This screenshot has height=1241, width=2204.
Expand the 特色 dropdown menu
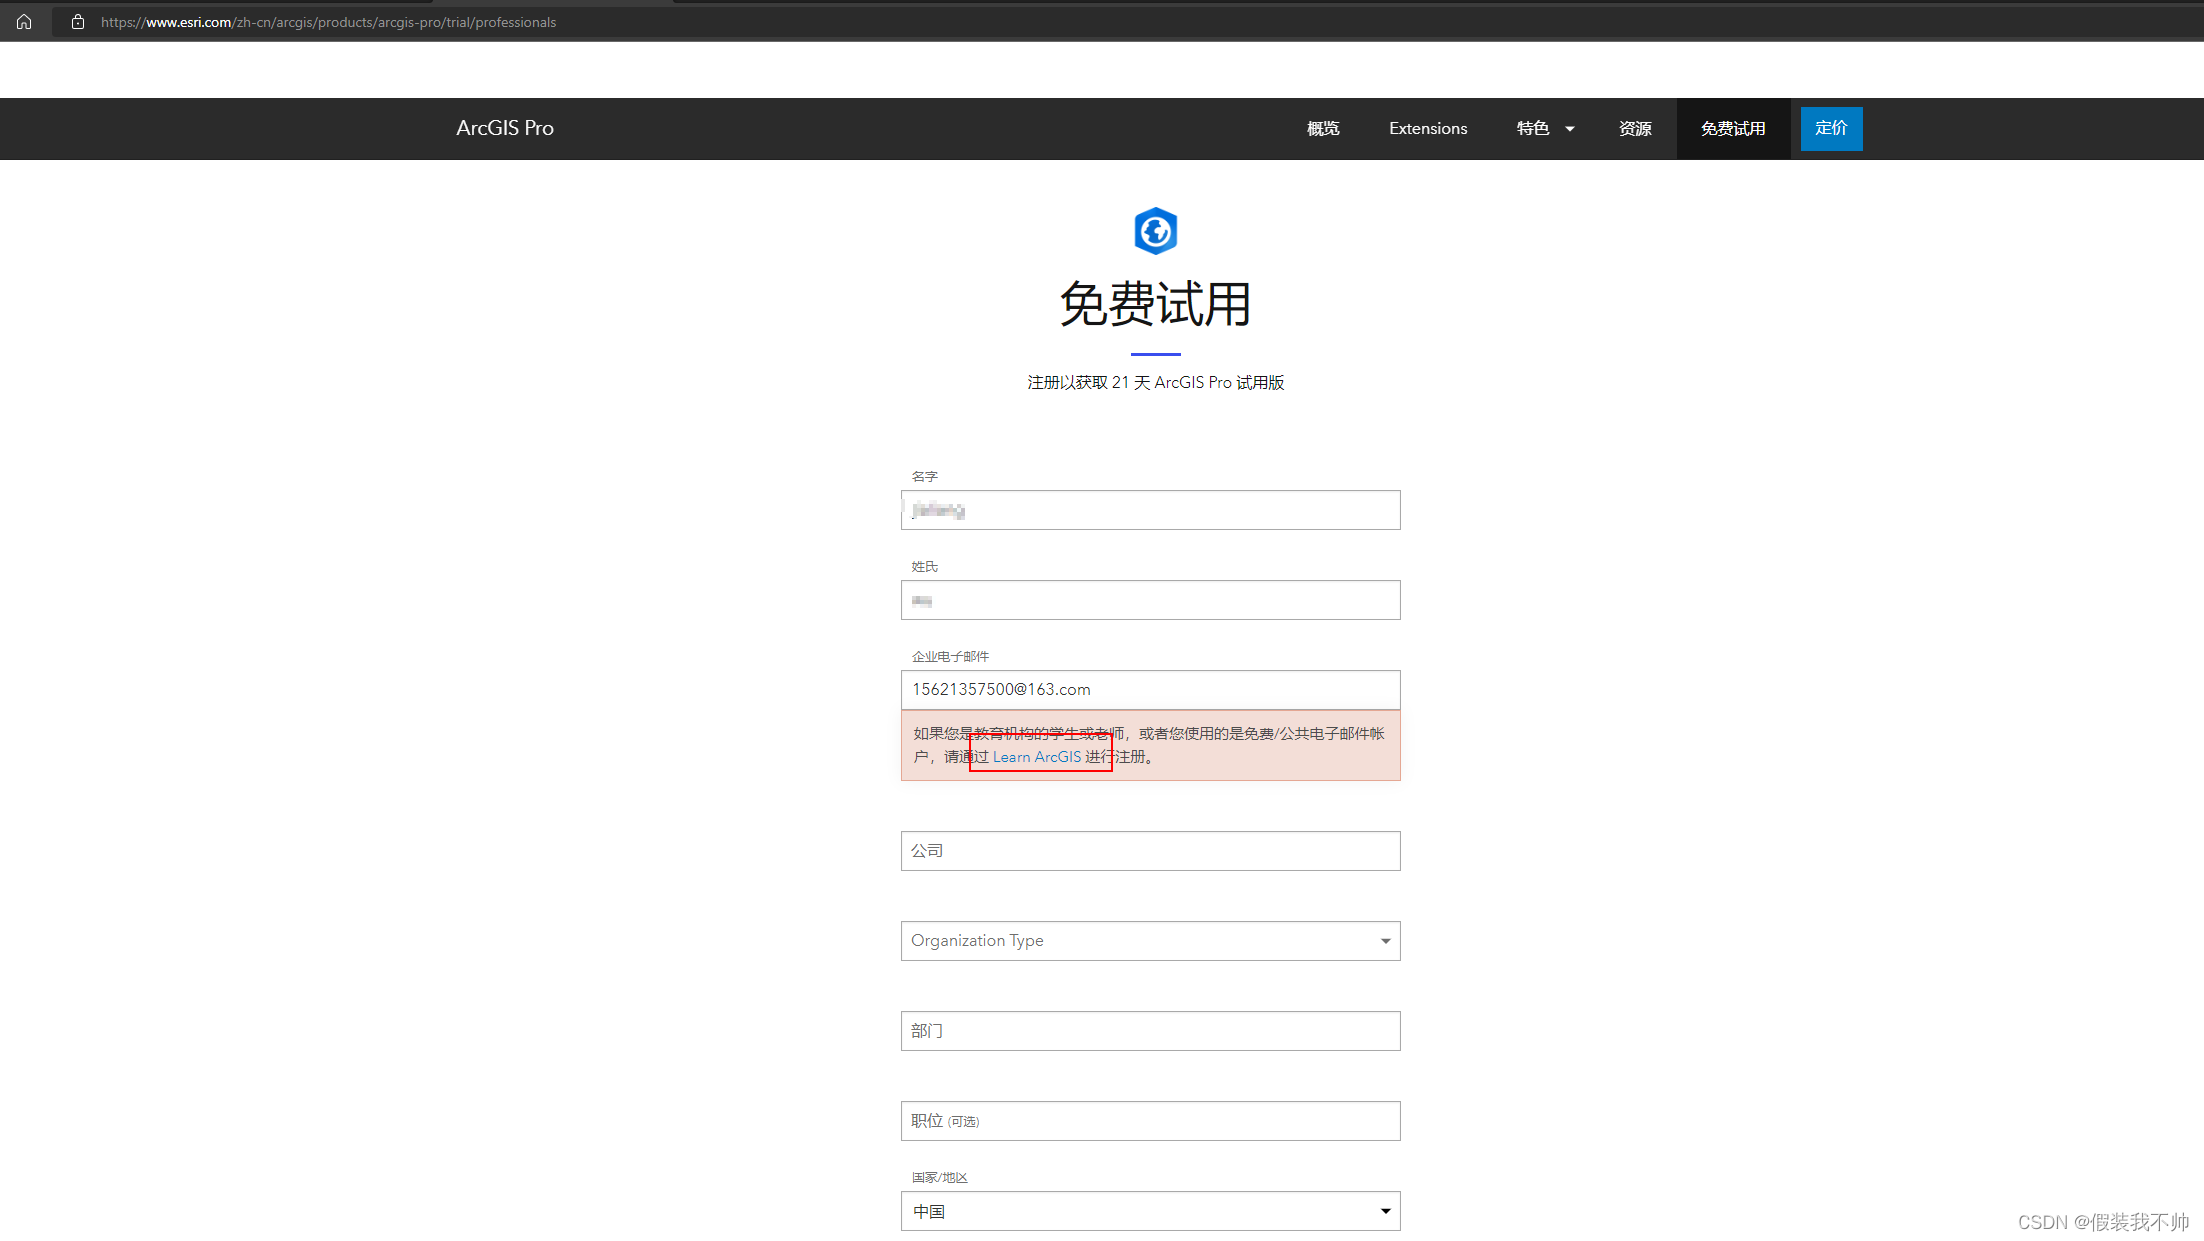pyautogui.click(x=1544, y=129)
